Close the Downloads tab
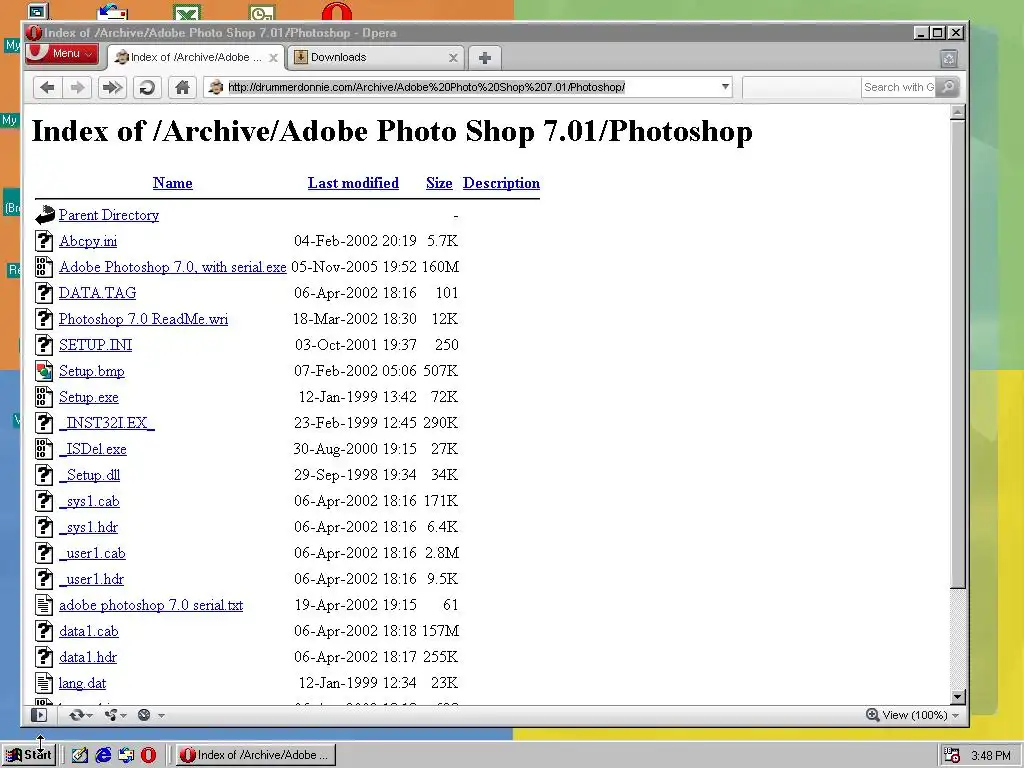Image resolution: width=1024 pixels, height=768 pixels. point(453,58)
